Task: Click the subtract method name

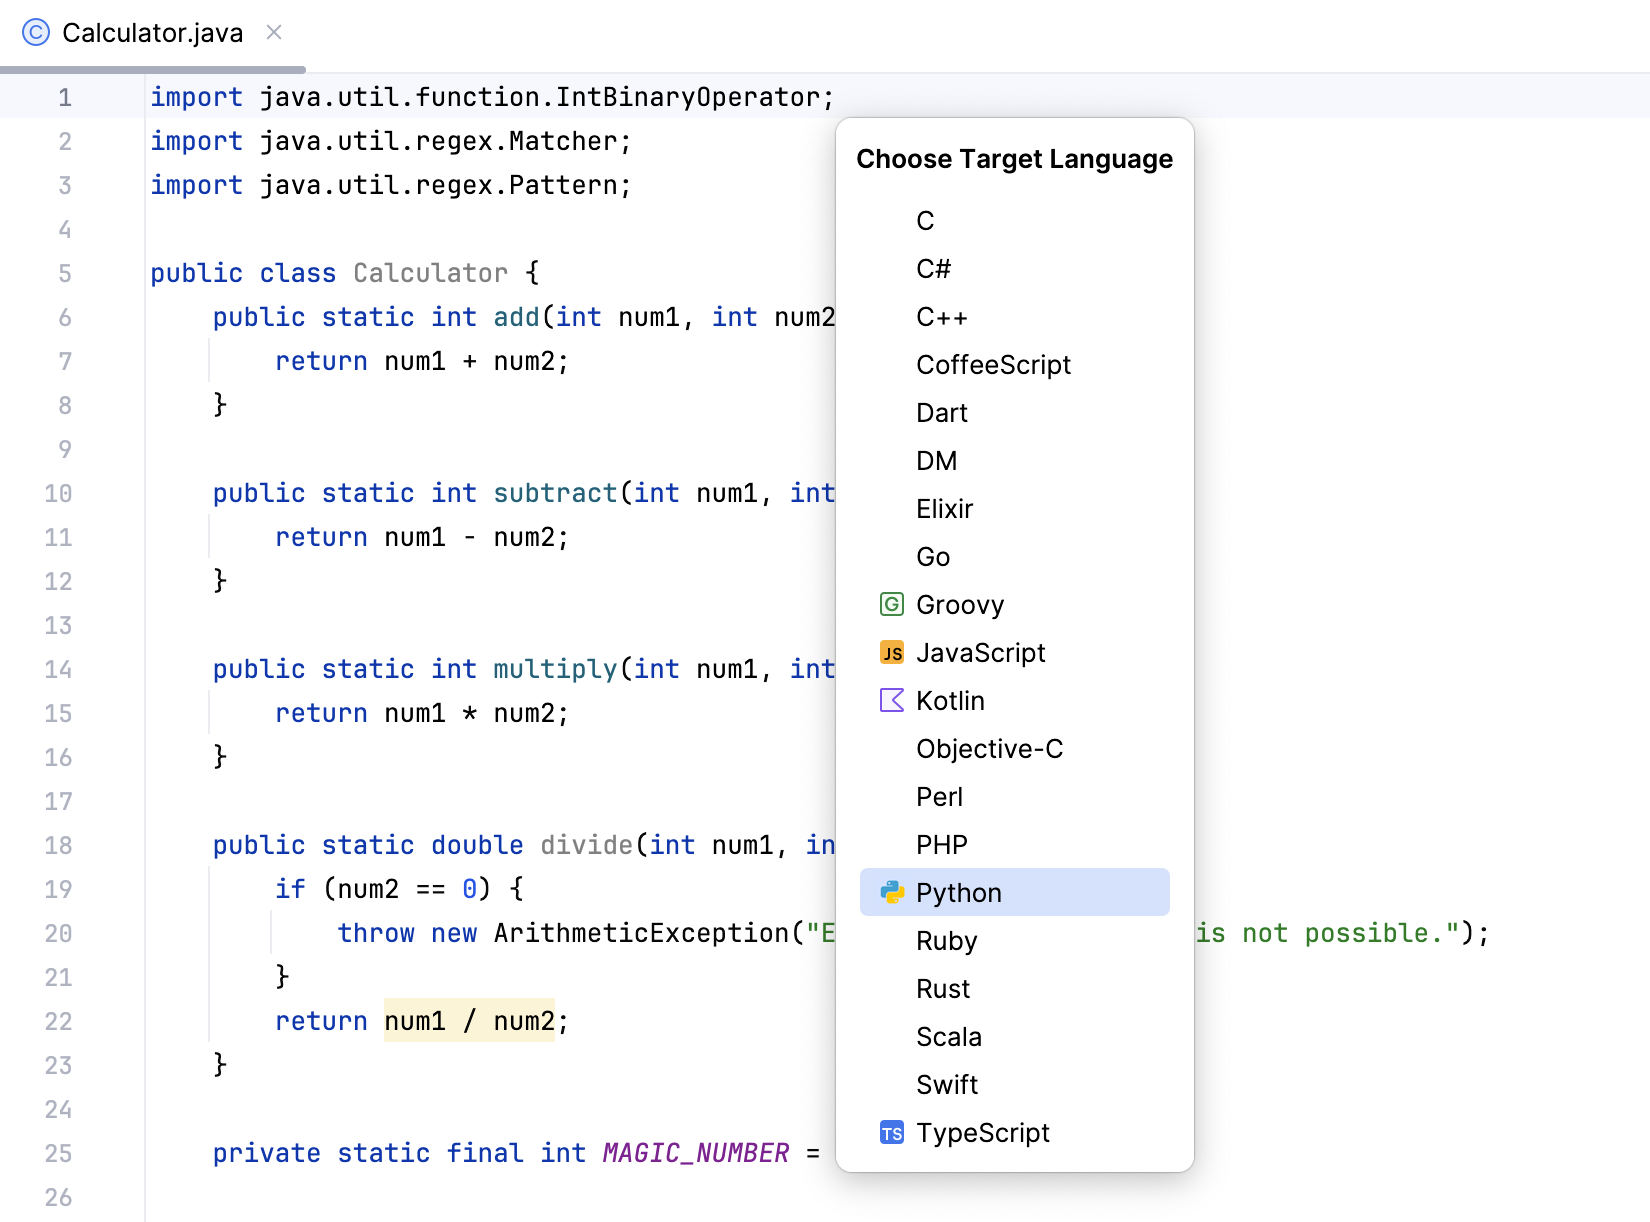Action: [x=555, y=494]
